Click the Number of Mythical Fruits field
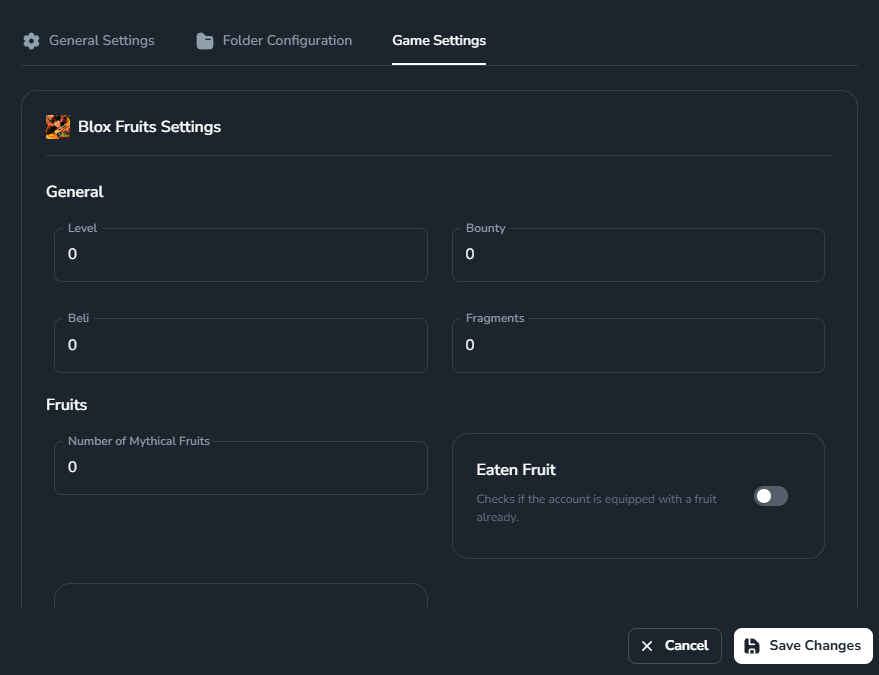879x675 pixels. coord(240,467)
